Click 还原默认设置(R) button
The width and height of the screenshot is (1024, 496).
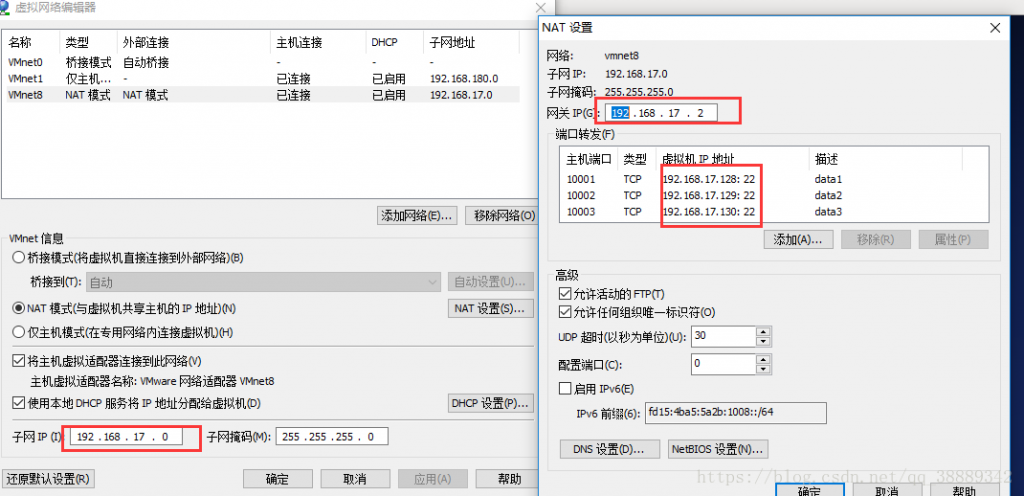tap(48, 479)
